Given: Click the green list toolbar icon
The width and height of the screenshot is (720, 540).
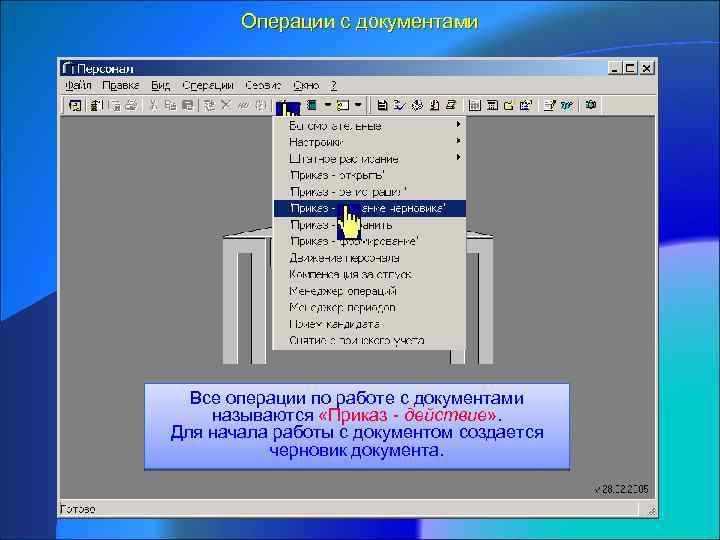Looking at the screenshot, I should coord(312,106).
